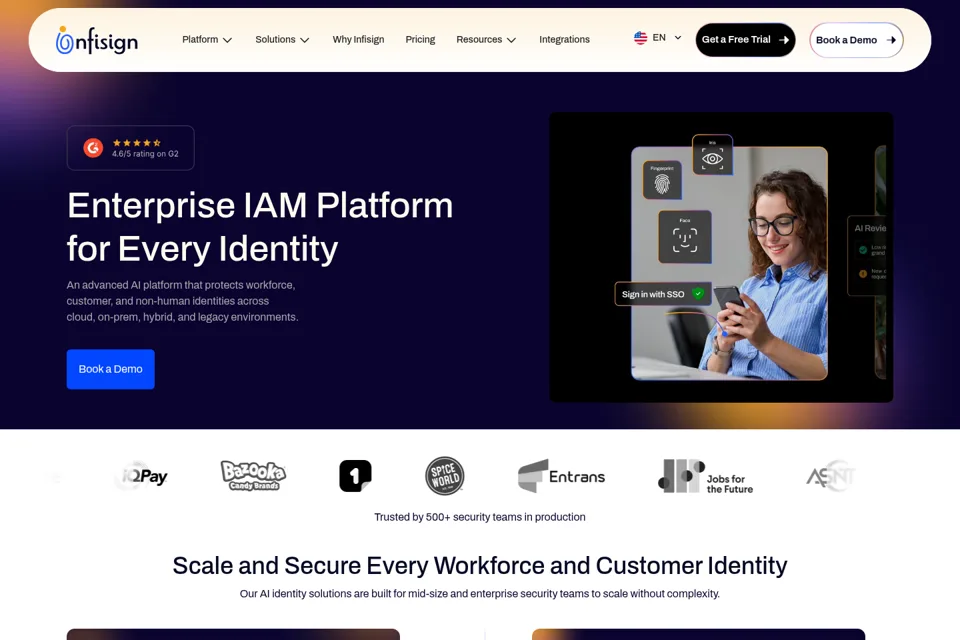Viewport: 960px width, 640px height.
Task: Click the AI Review card at right
Action: (x=867, y=255)
